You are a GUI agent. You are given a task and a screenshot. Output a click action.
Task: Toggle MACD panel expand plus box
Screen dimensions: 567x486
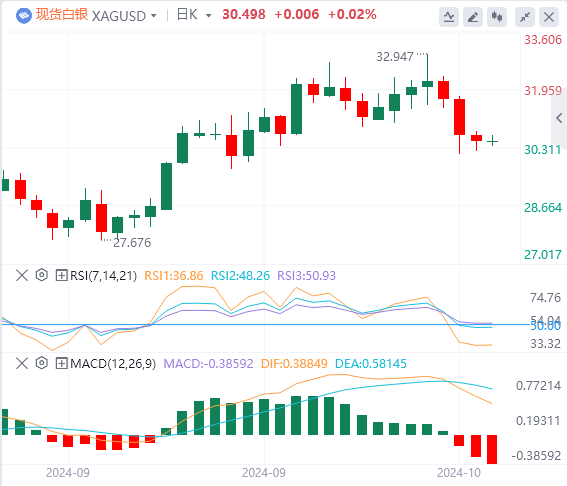pyautogui.click(x=61, y=363)
